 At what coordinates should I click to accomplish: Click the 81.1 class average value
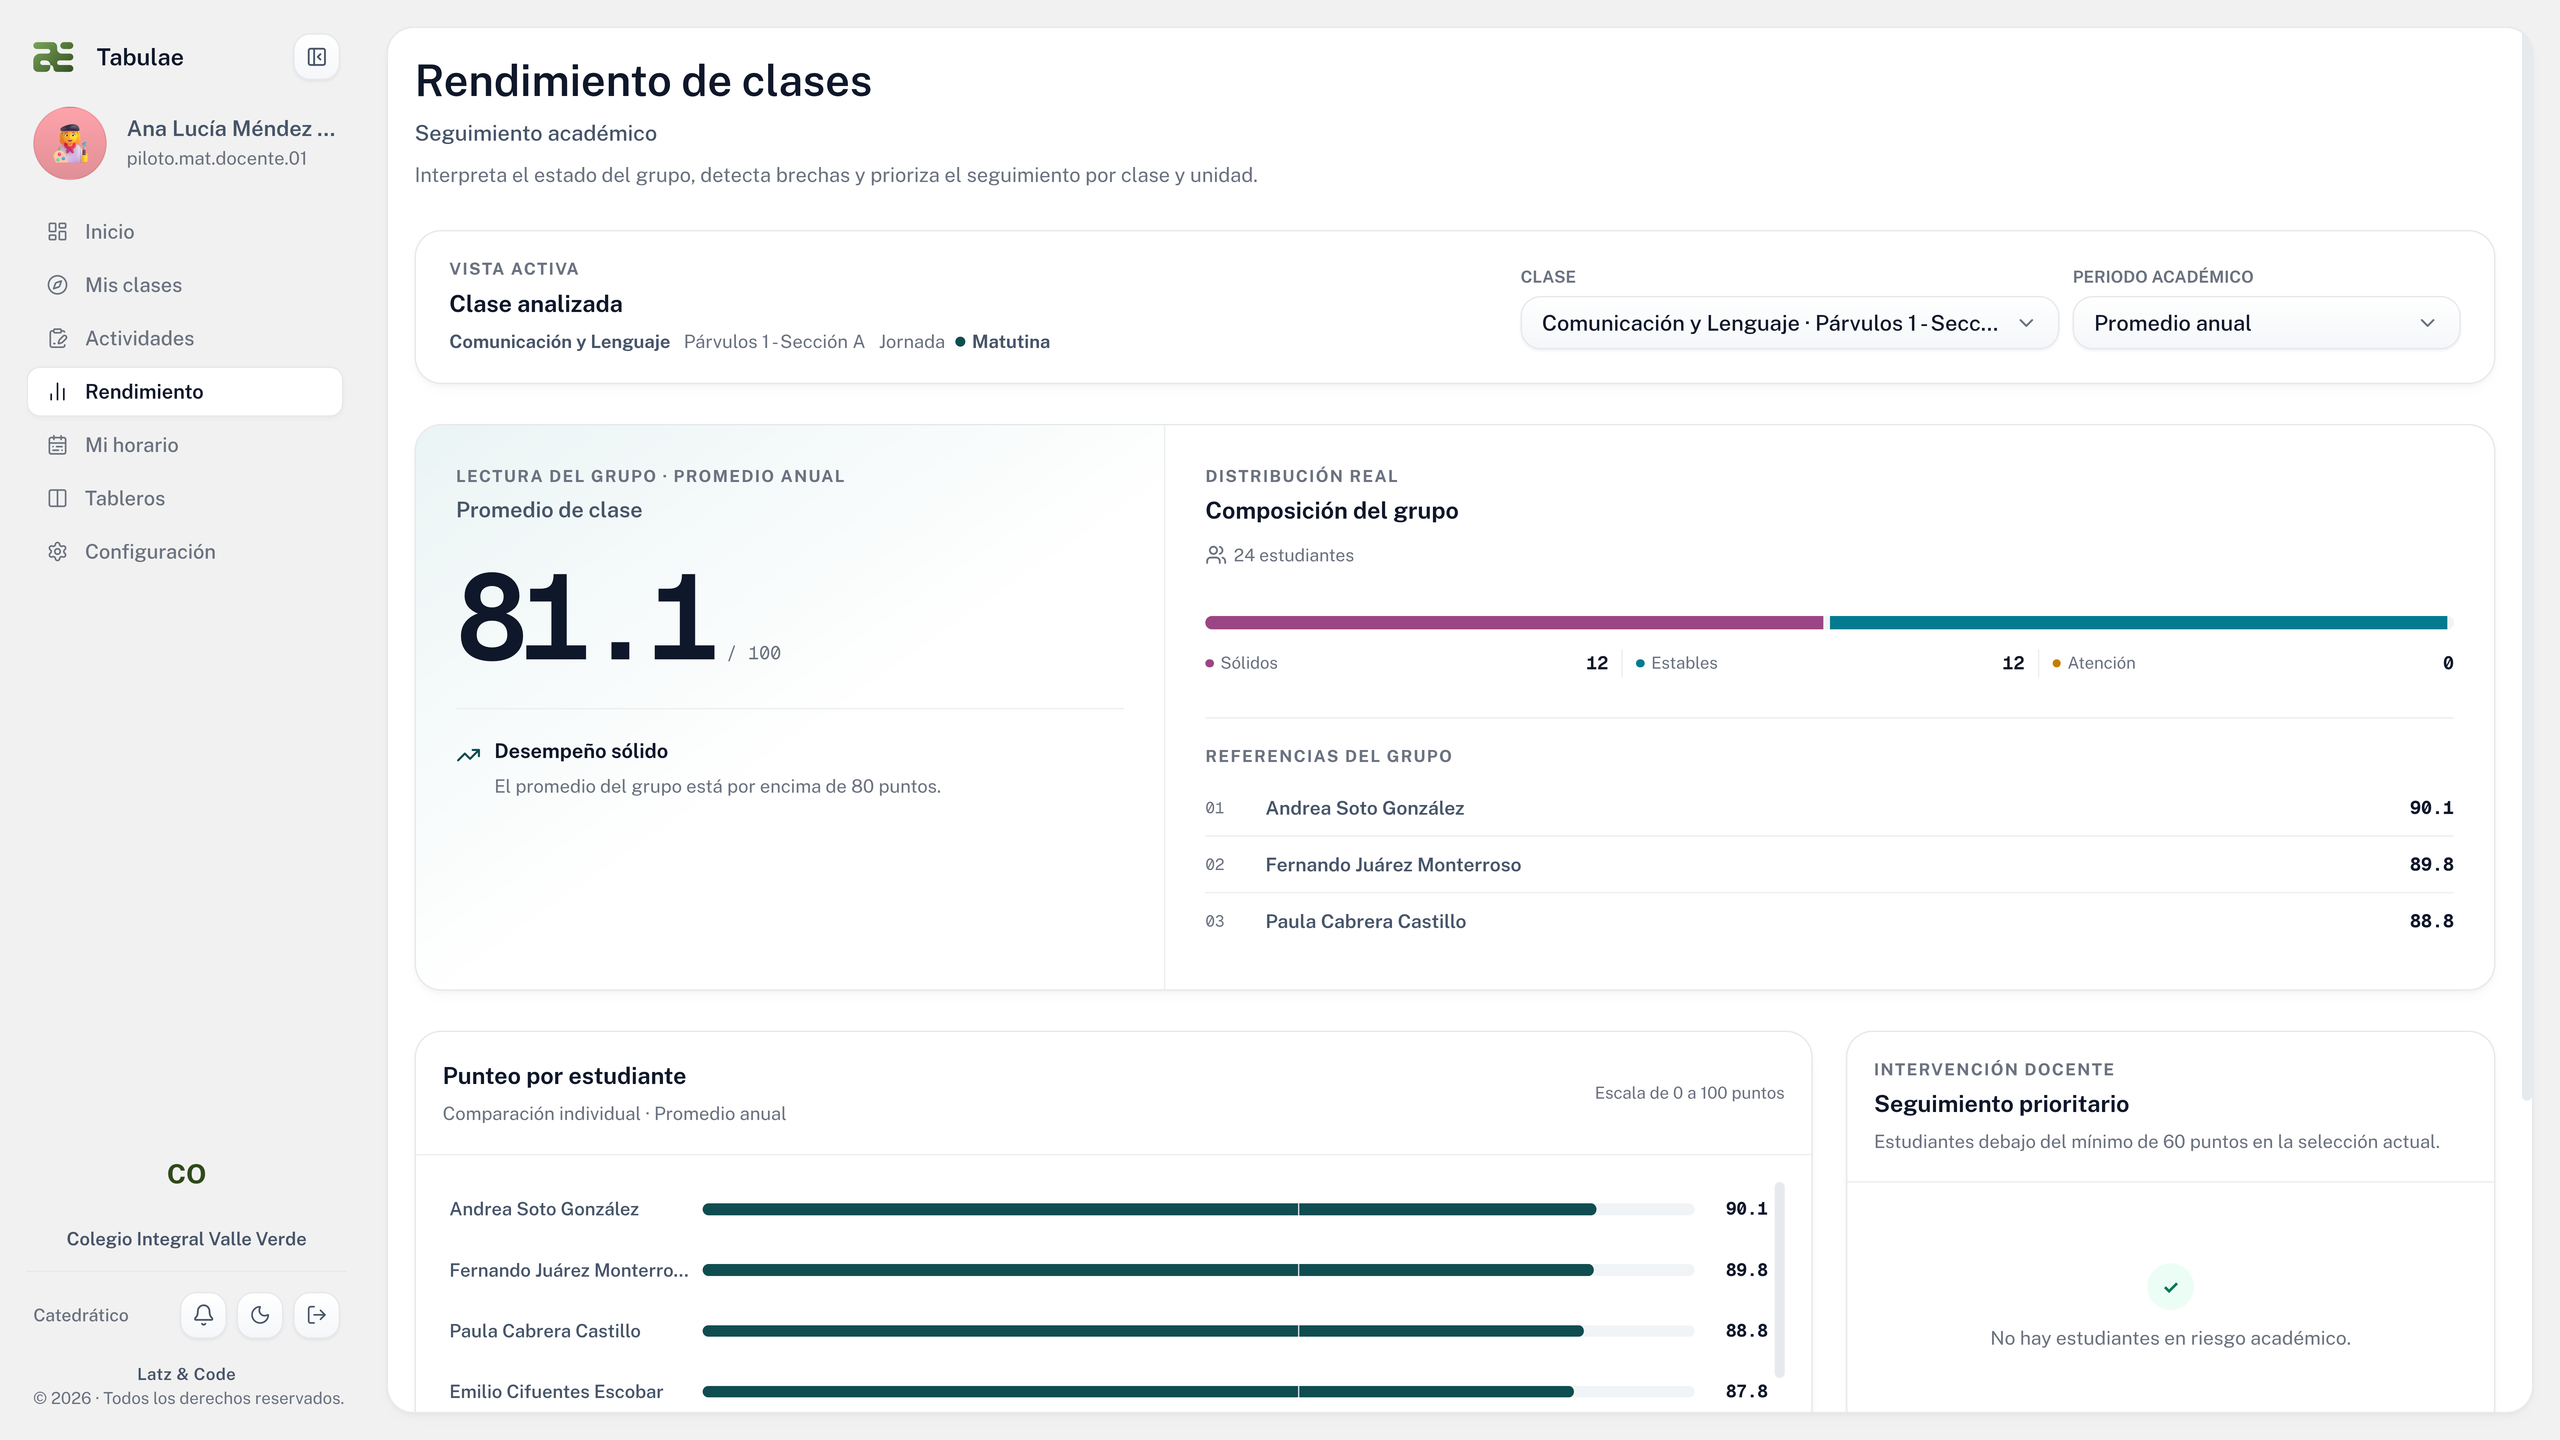pyautogui.click(x=587, y=617)
